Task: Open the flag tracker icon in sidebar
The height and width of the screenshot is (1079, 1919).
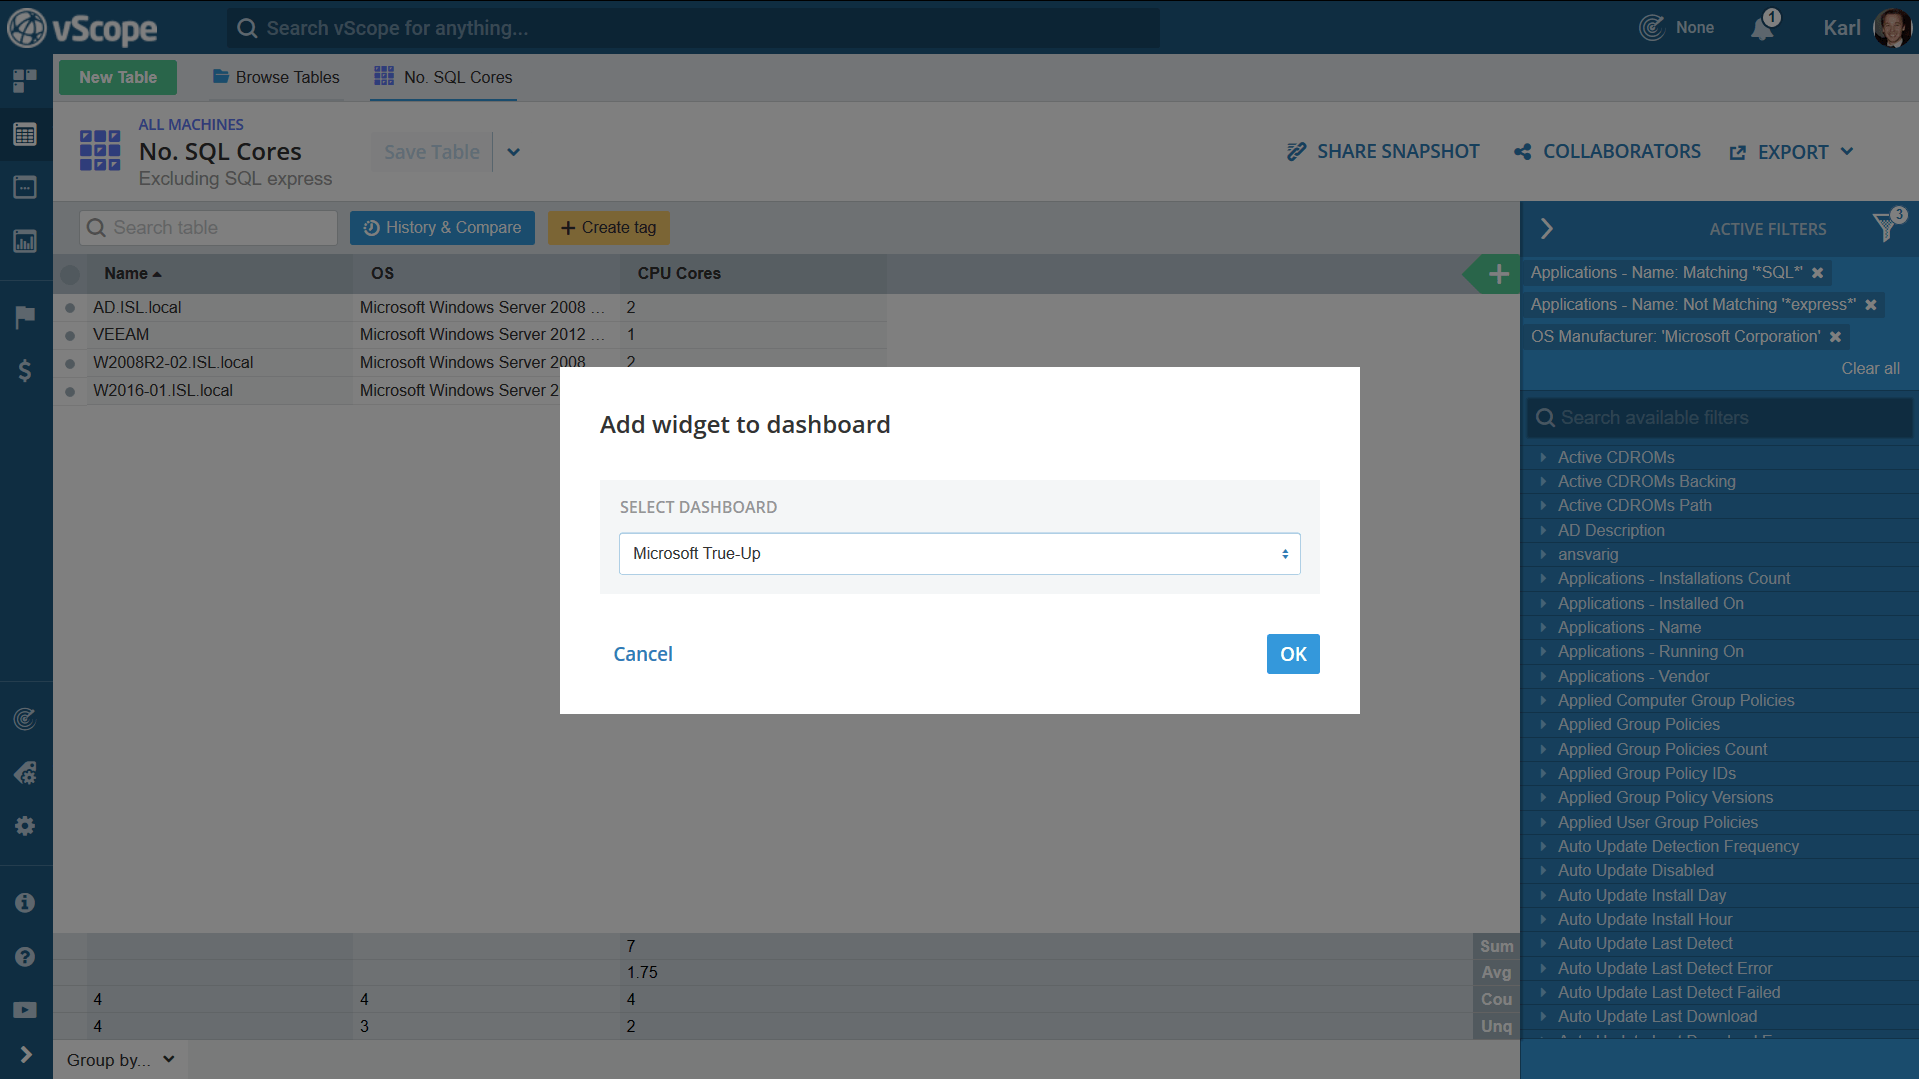Action: 25,317
